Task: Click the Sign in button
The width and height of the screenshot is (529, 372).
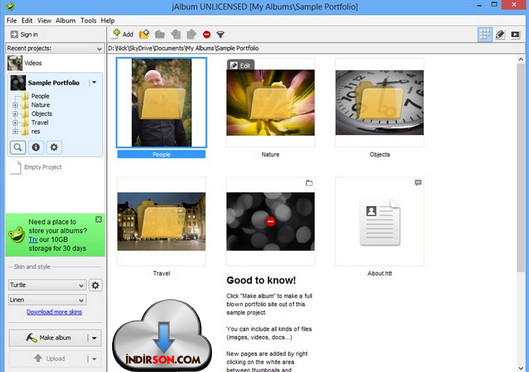Action: click(x=24, y=34)
